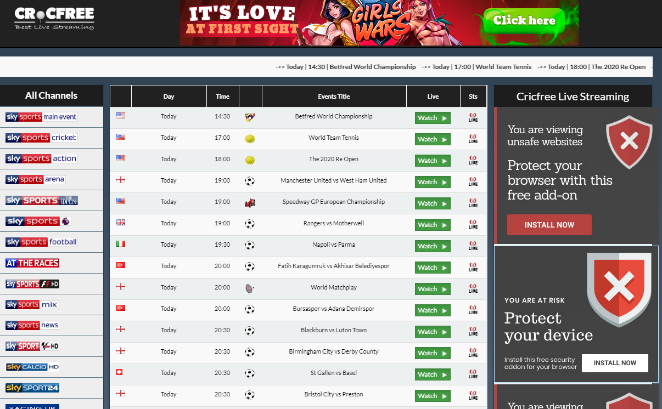Click 'Cricfree Live Streaming' panel heading

click(x=572, y=97)
